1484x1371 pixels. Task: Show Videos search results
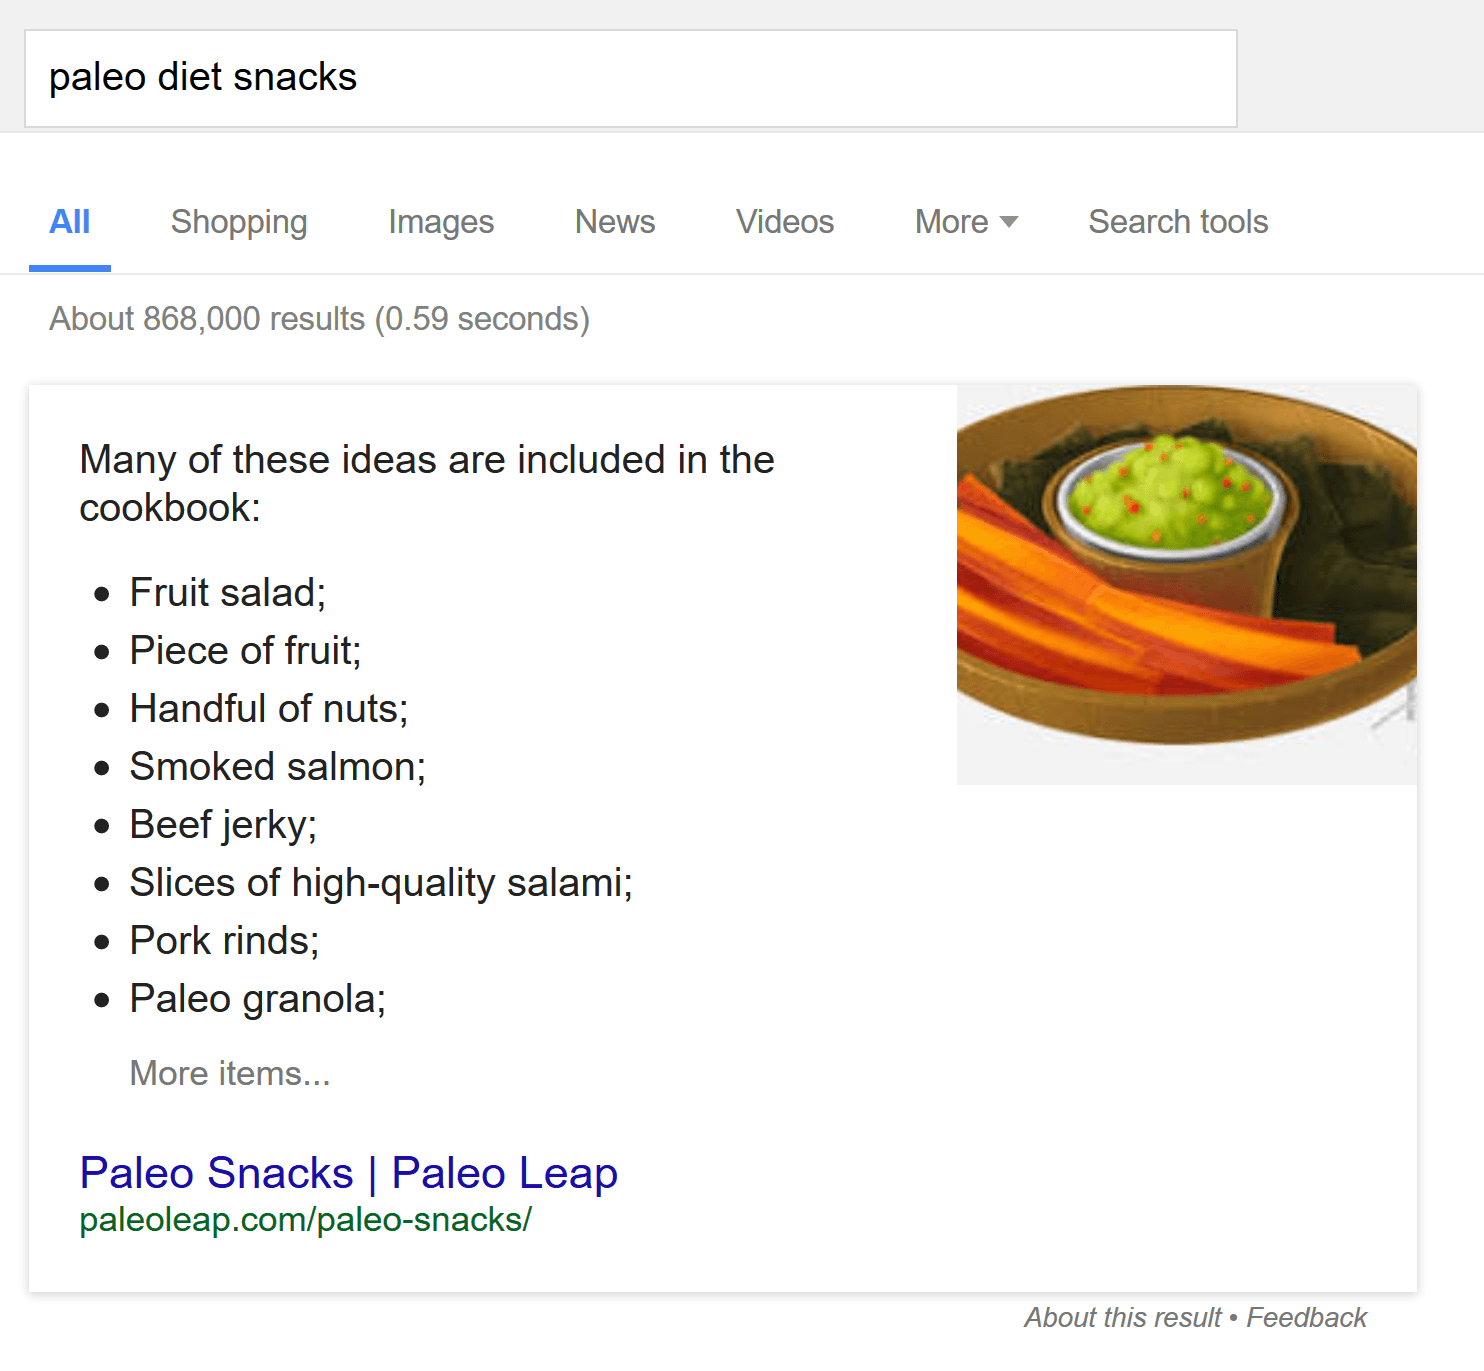pyautogui.click(x=785, y=222)
